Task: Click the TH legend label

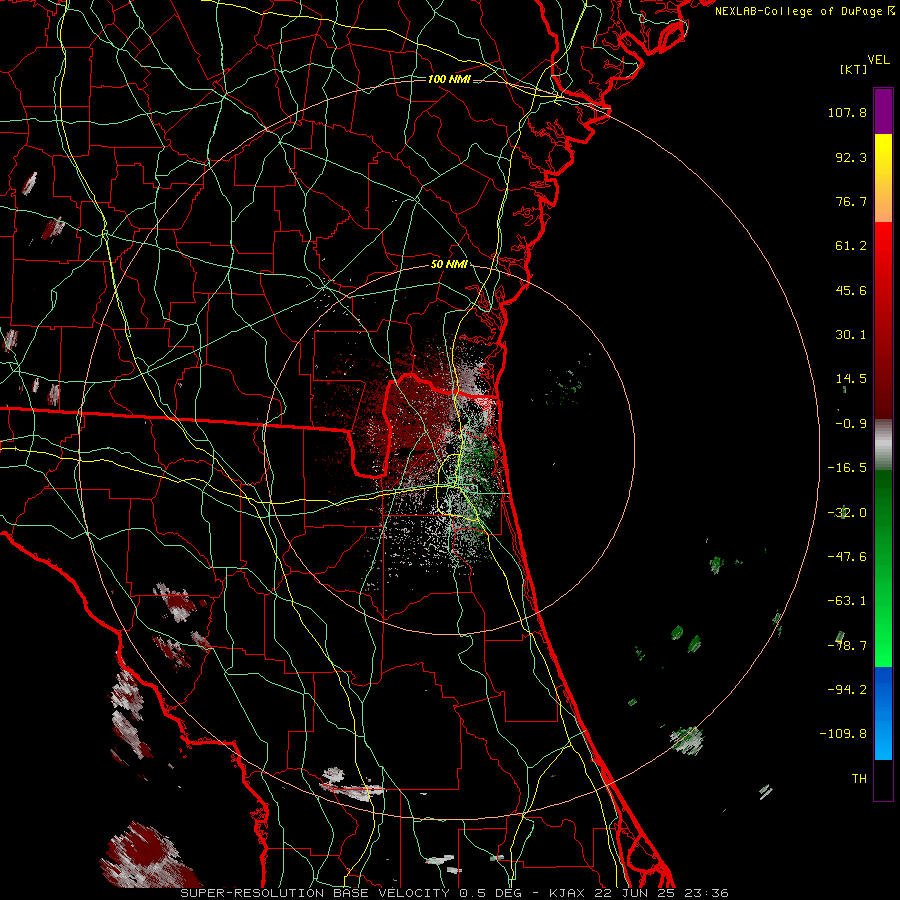Action: tap(859, 779)
